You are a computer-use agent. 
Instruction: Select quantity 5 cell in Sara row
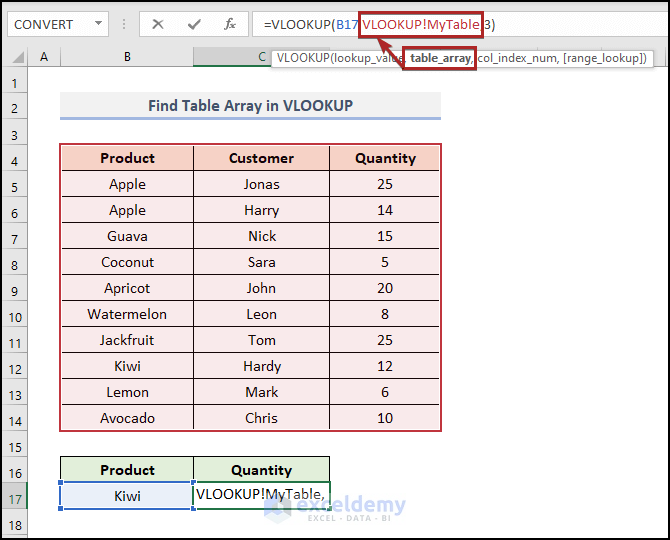pos(385,262)
